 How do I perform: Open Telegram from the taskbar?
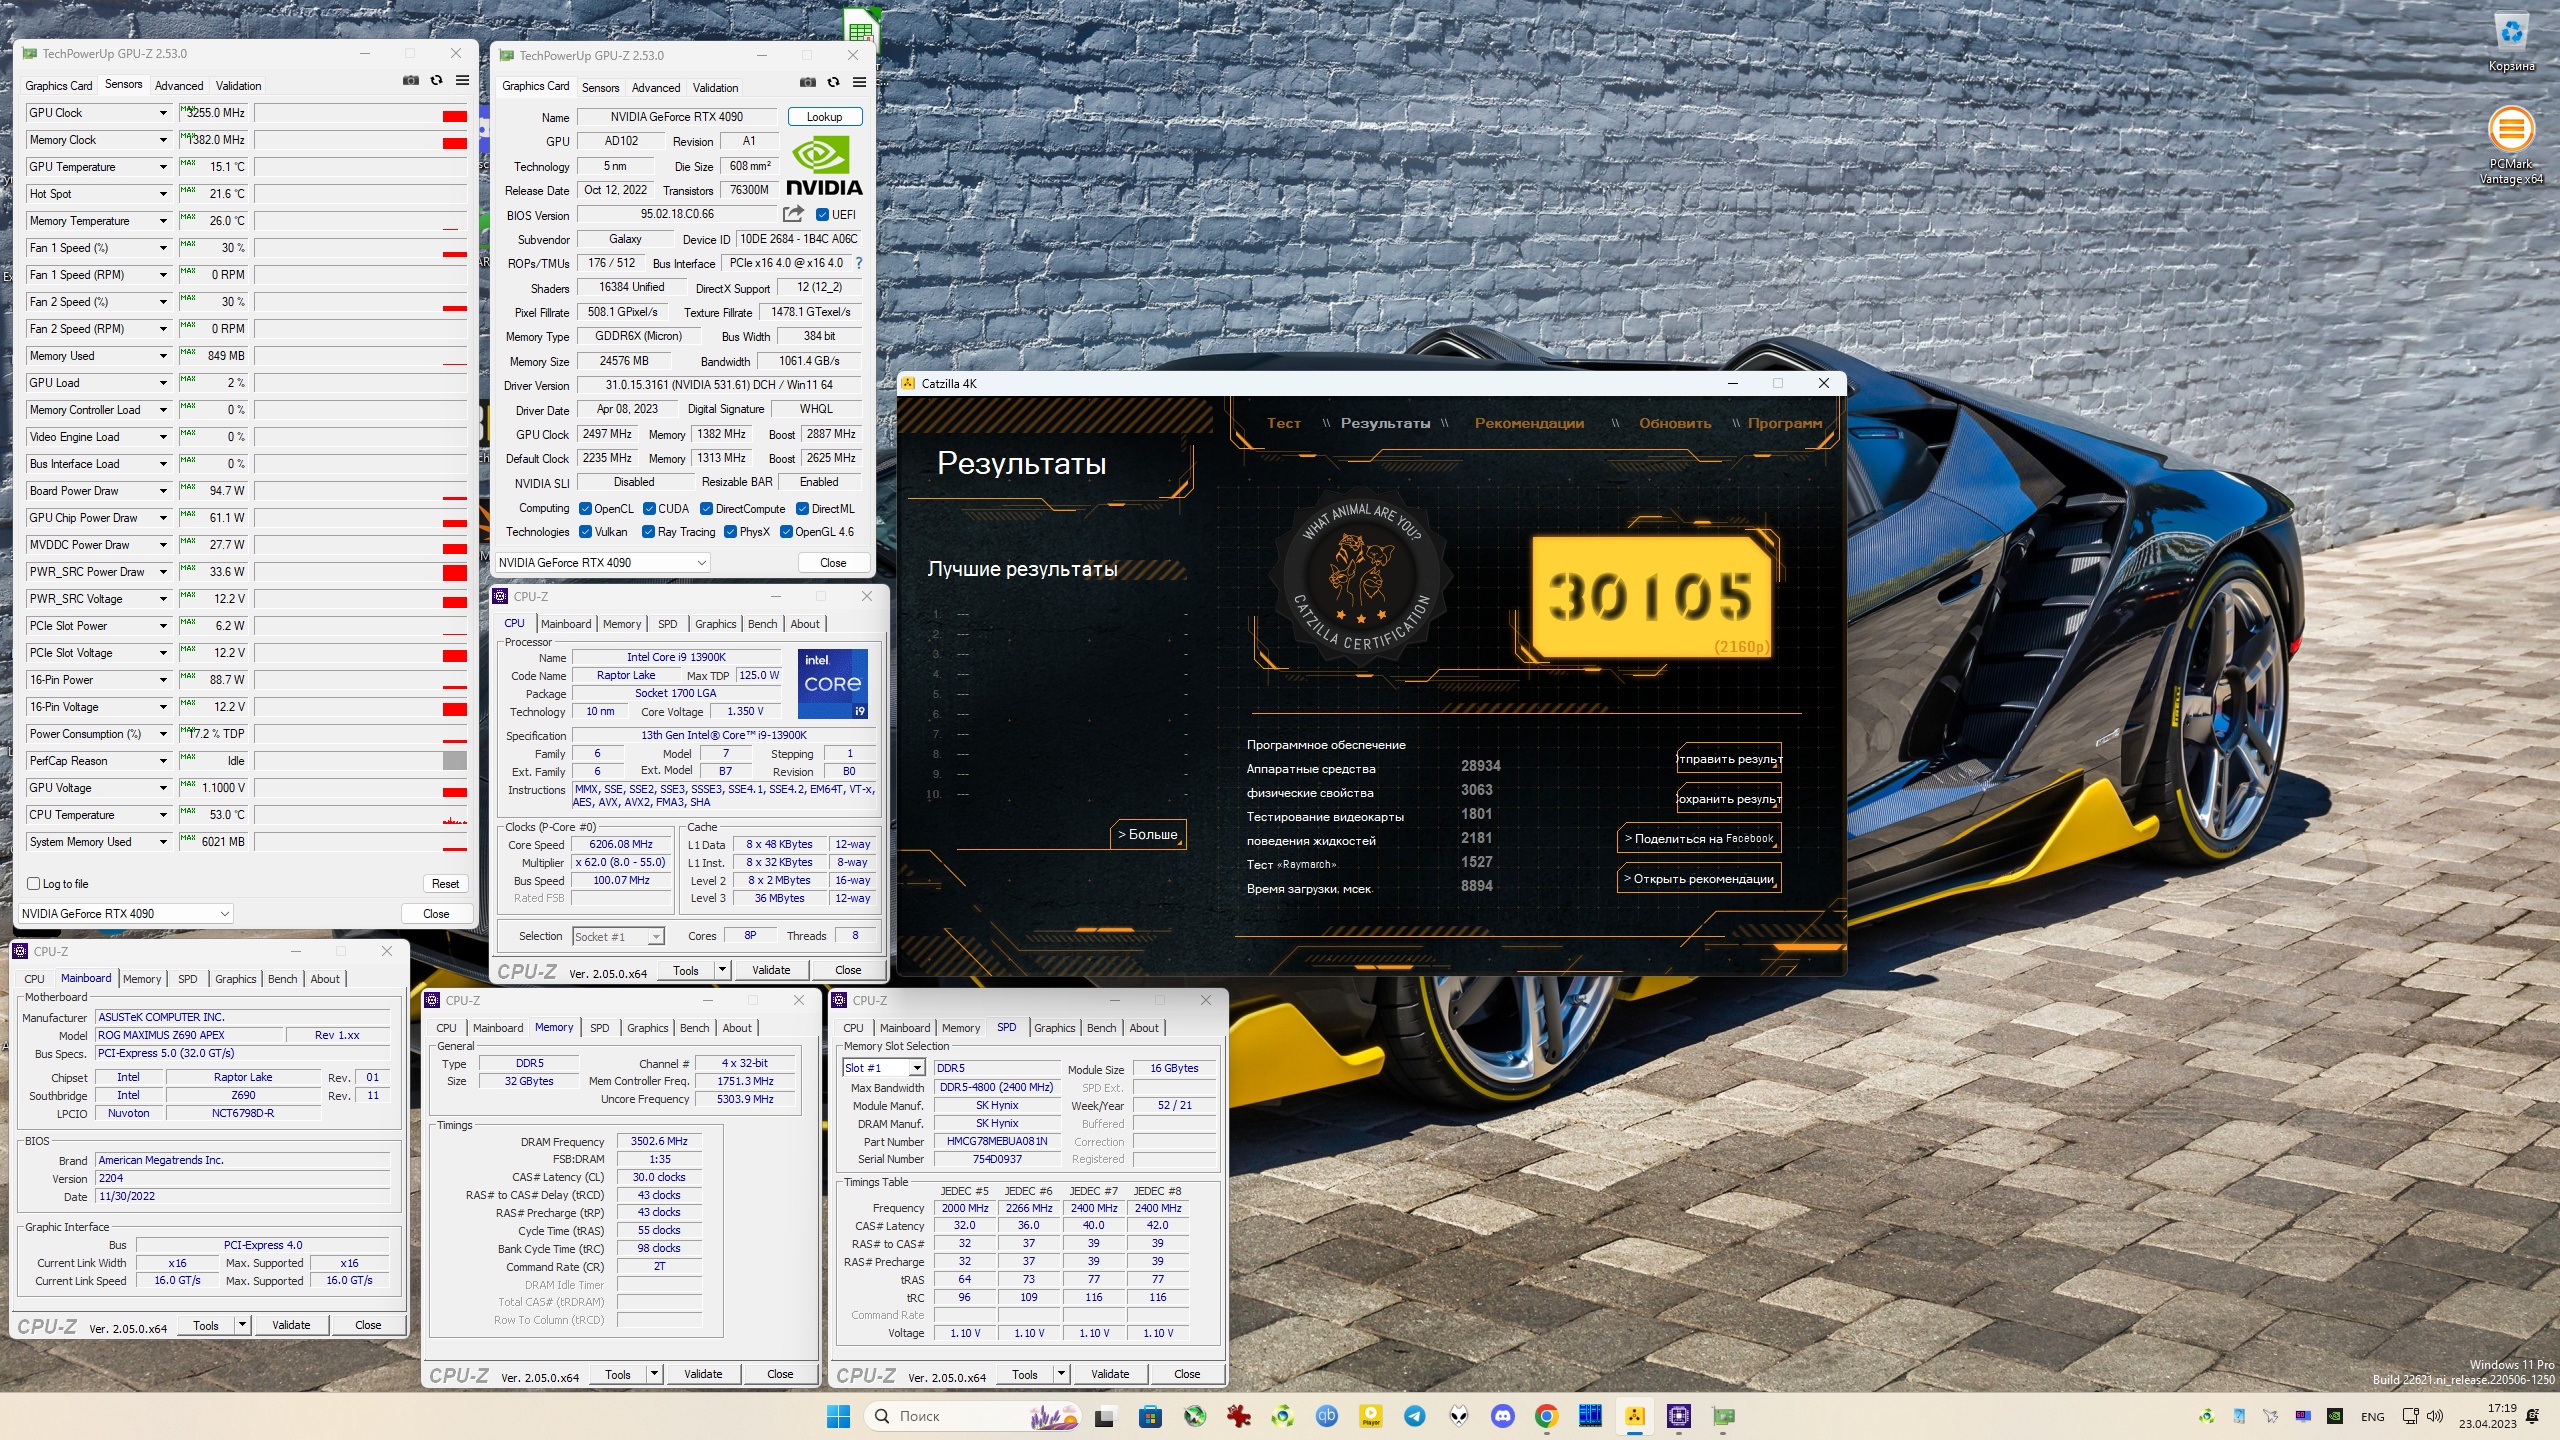pyautogui.click(x=1415, y=1416)
